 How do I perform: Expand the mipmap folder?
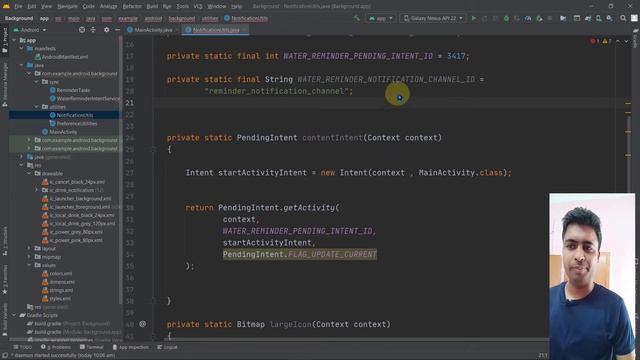click(29, 257)
